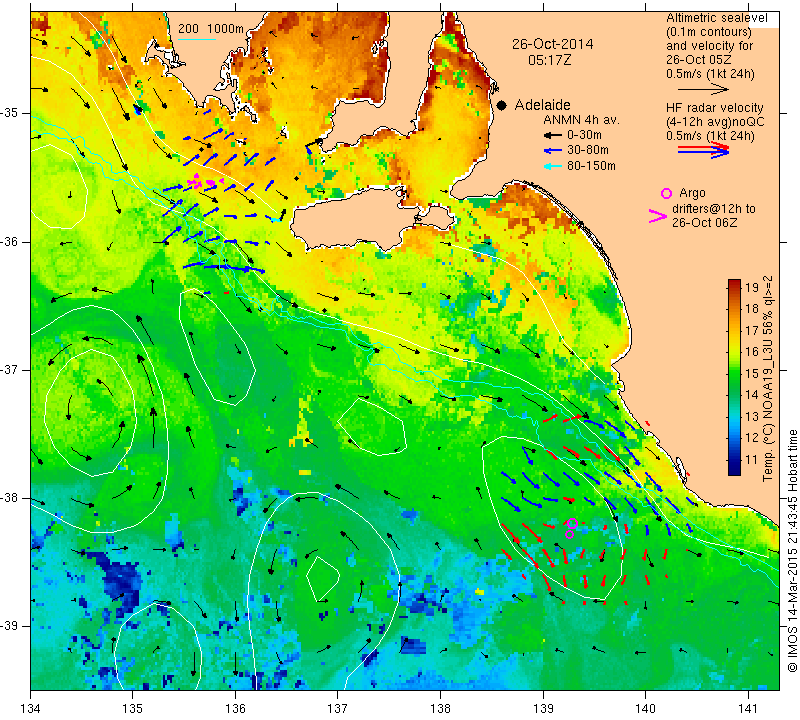Click the '(4-12h avg)noQC' legend text
This screenshot has width=800, height=720.
pos(715,122)
